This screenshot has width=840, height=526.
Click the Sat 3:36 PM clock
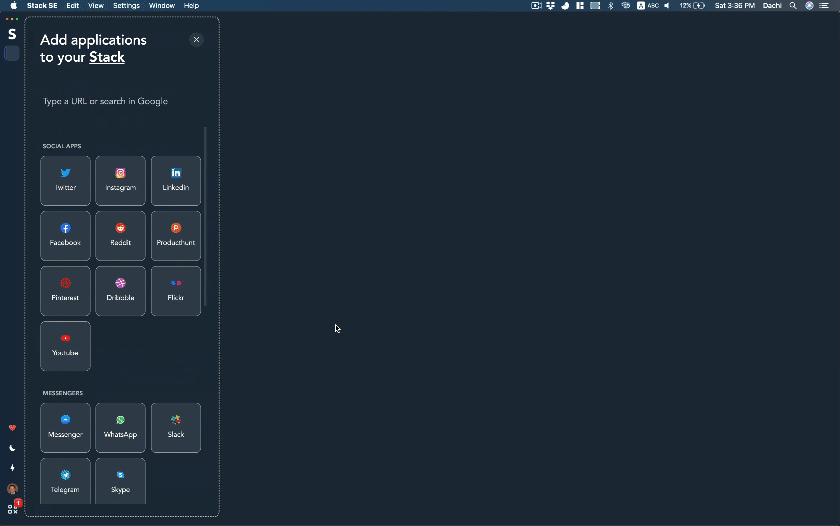[734, 5]
